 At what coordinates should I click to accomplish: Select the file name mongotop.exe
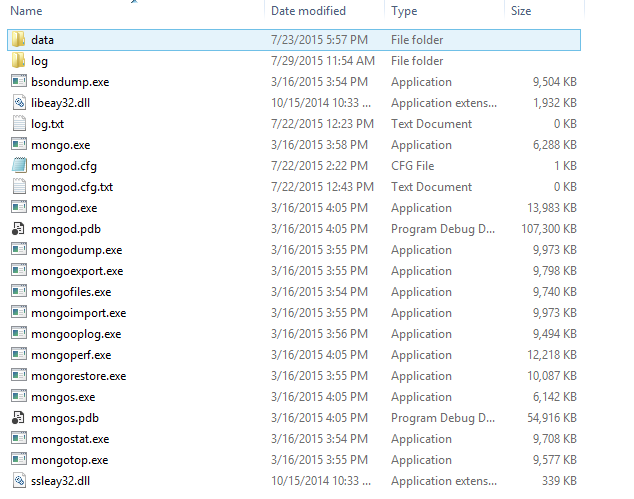click(x=70, y=461)
